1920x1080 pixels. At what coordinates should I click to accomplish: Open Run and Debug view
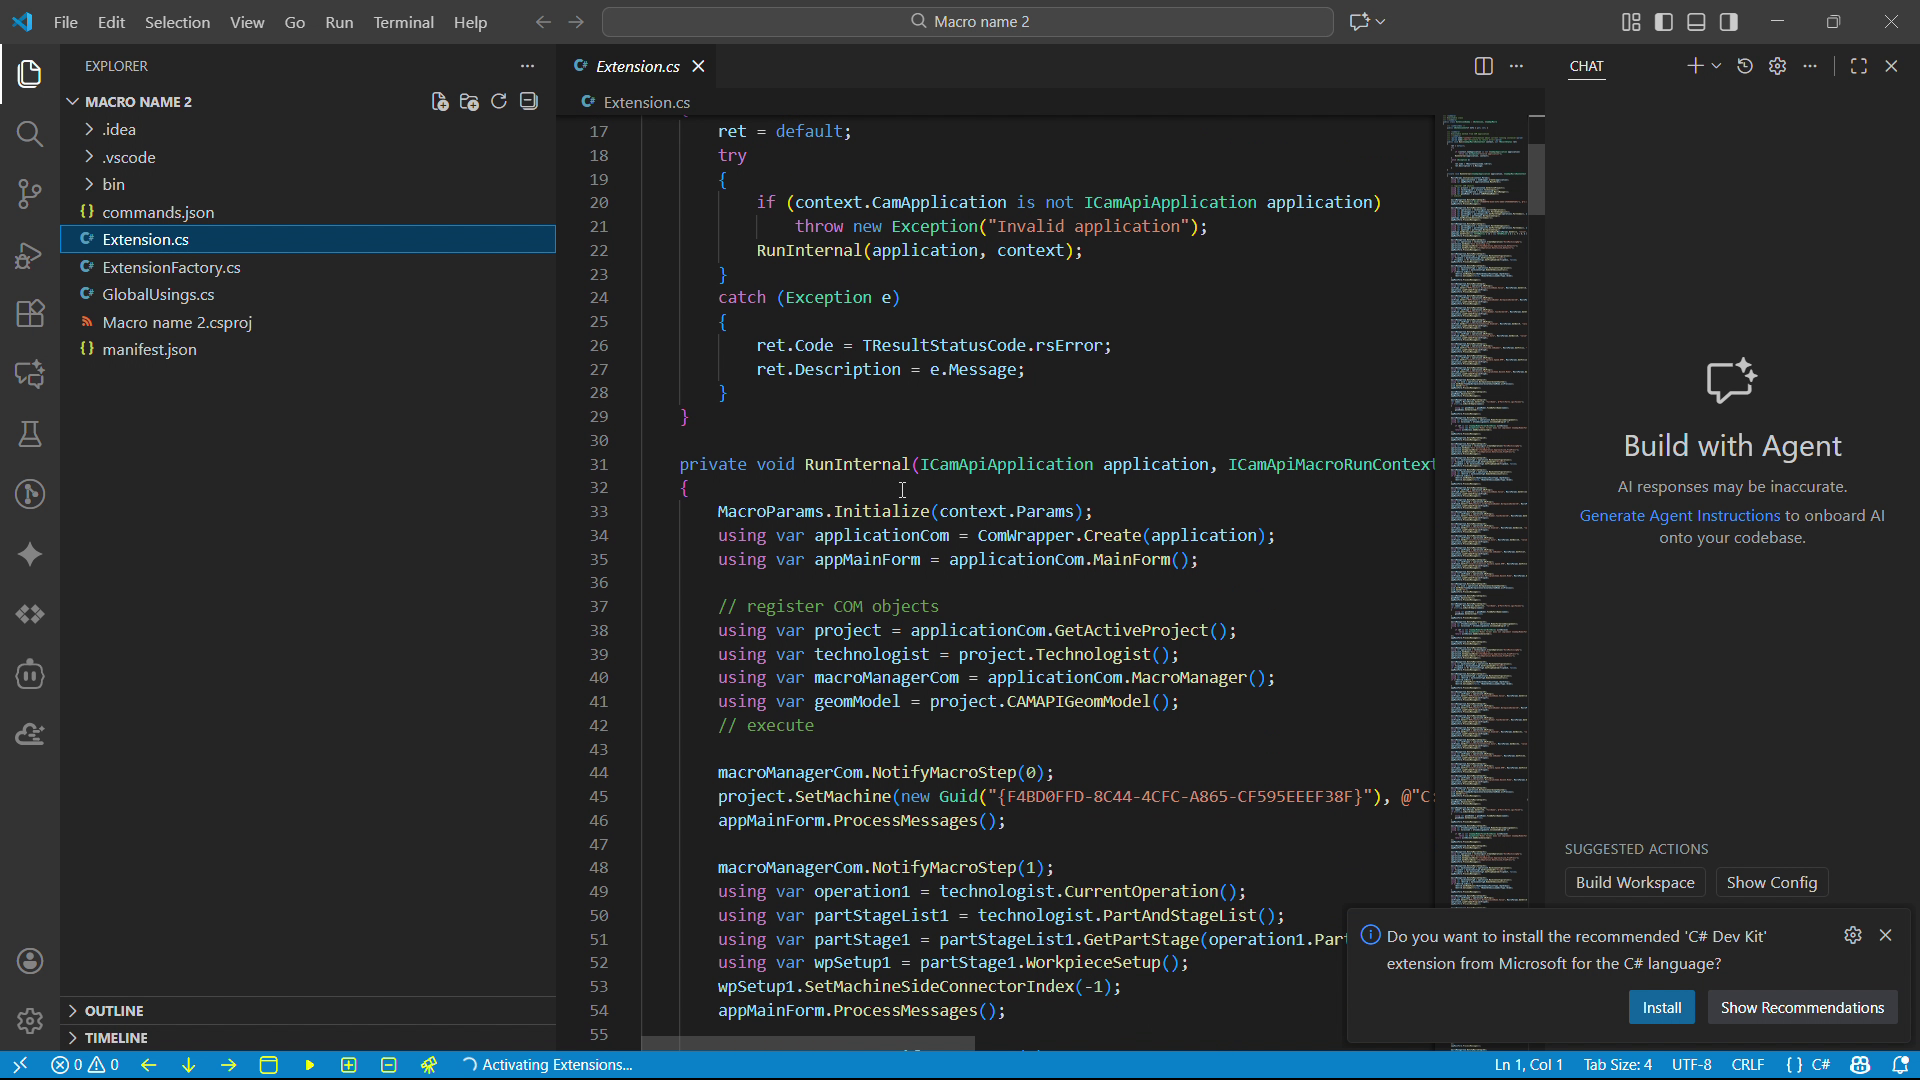30,254
